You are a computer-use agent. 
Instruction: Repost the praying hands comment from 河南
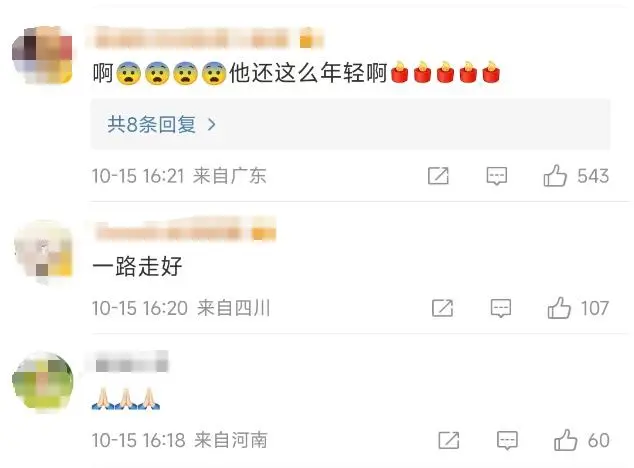click(x=449, y=440)
